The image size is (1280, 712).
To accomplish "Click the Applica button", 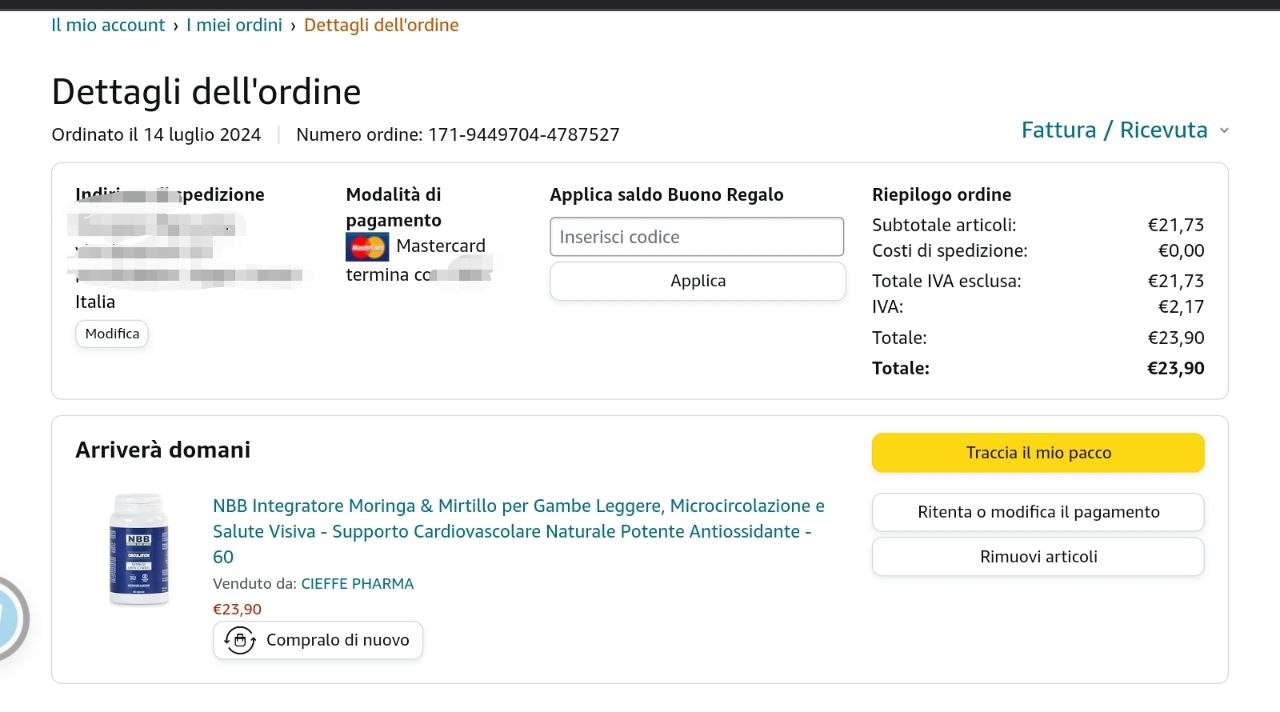I will 698,281.
